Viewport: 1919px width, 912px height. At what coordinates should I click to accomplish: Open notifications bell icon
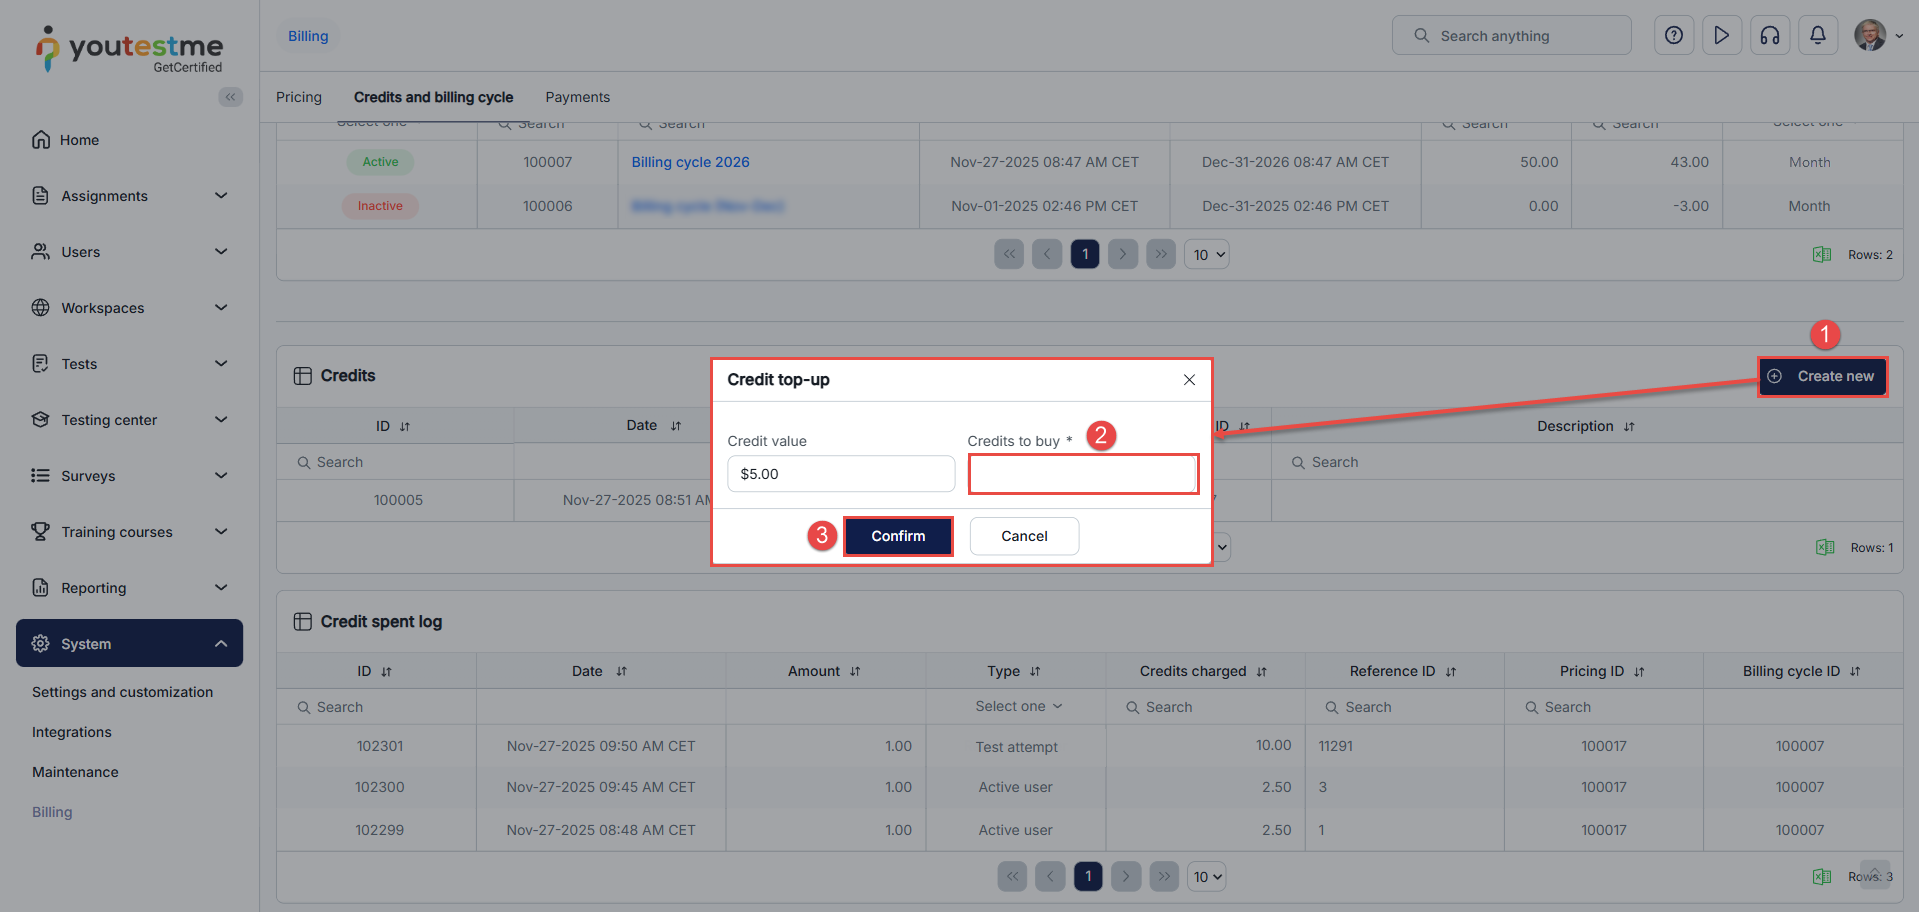[x=1817, y=36]
